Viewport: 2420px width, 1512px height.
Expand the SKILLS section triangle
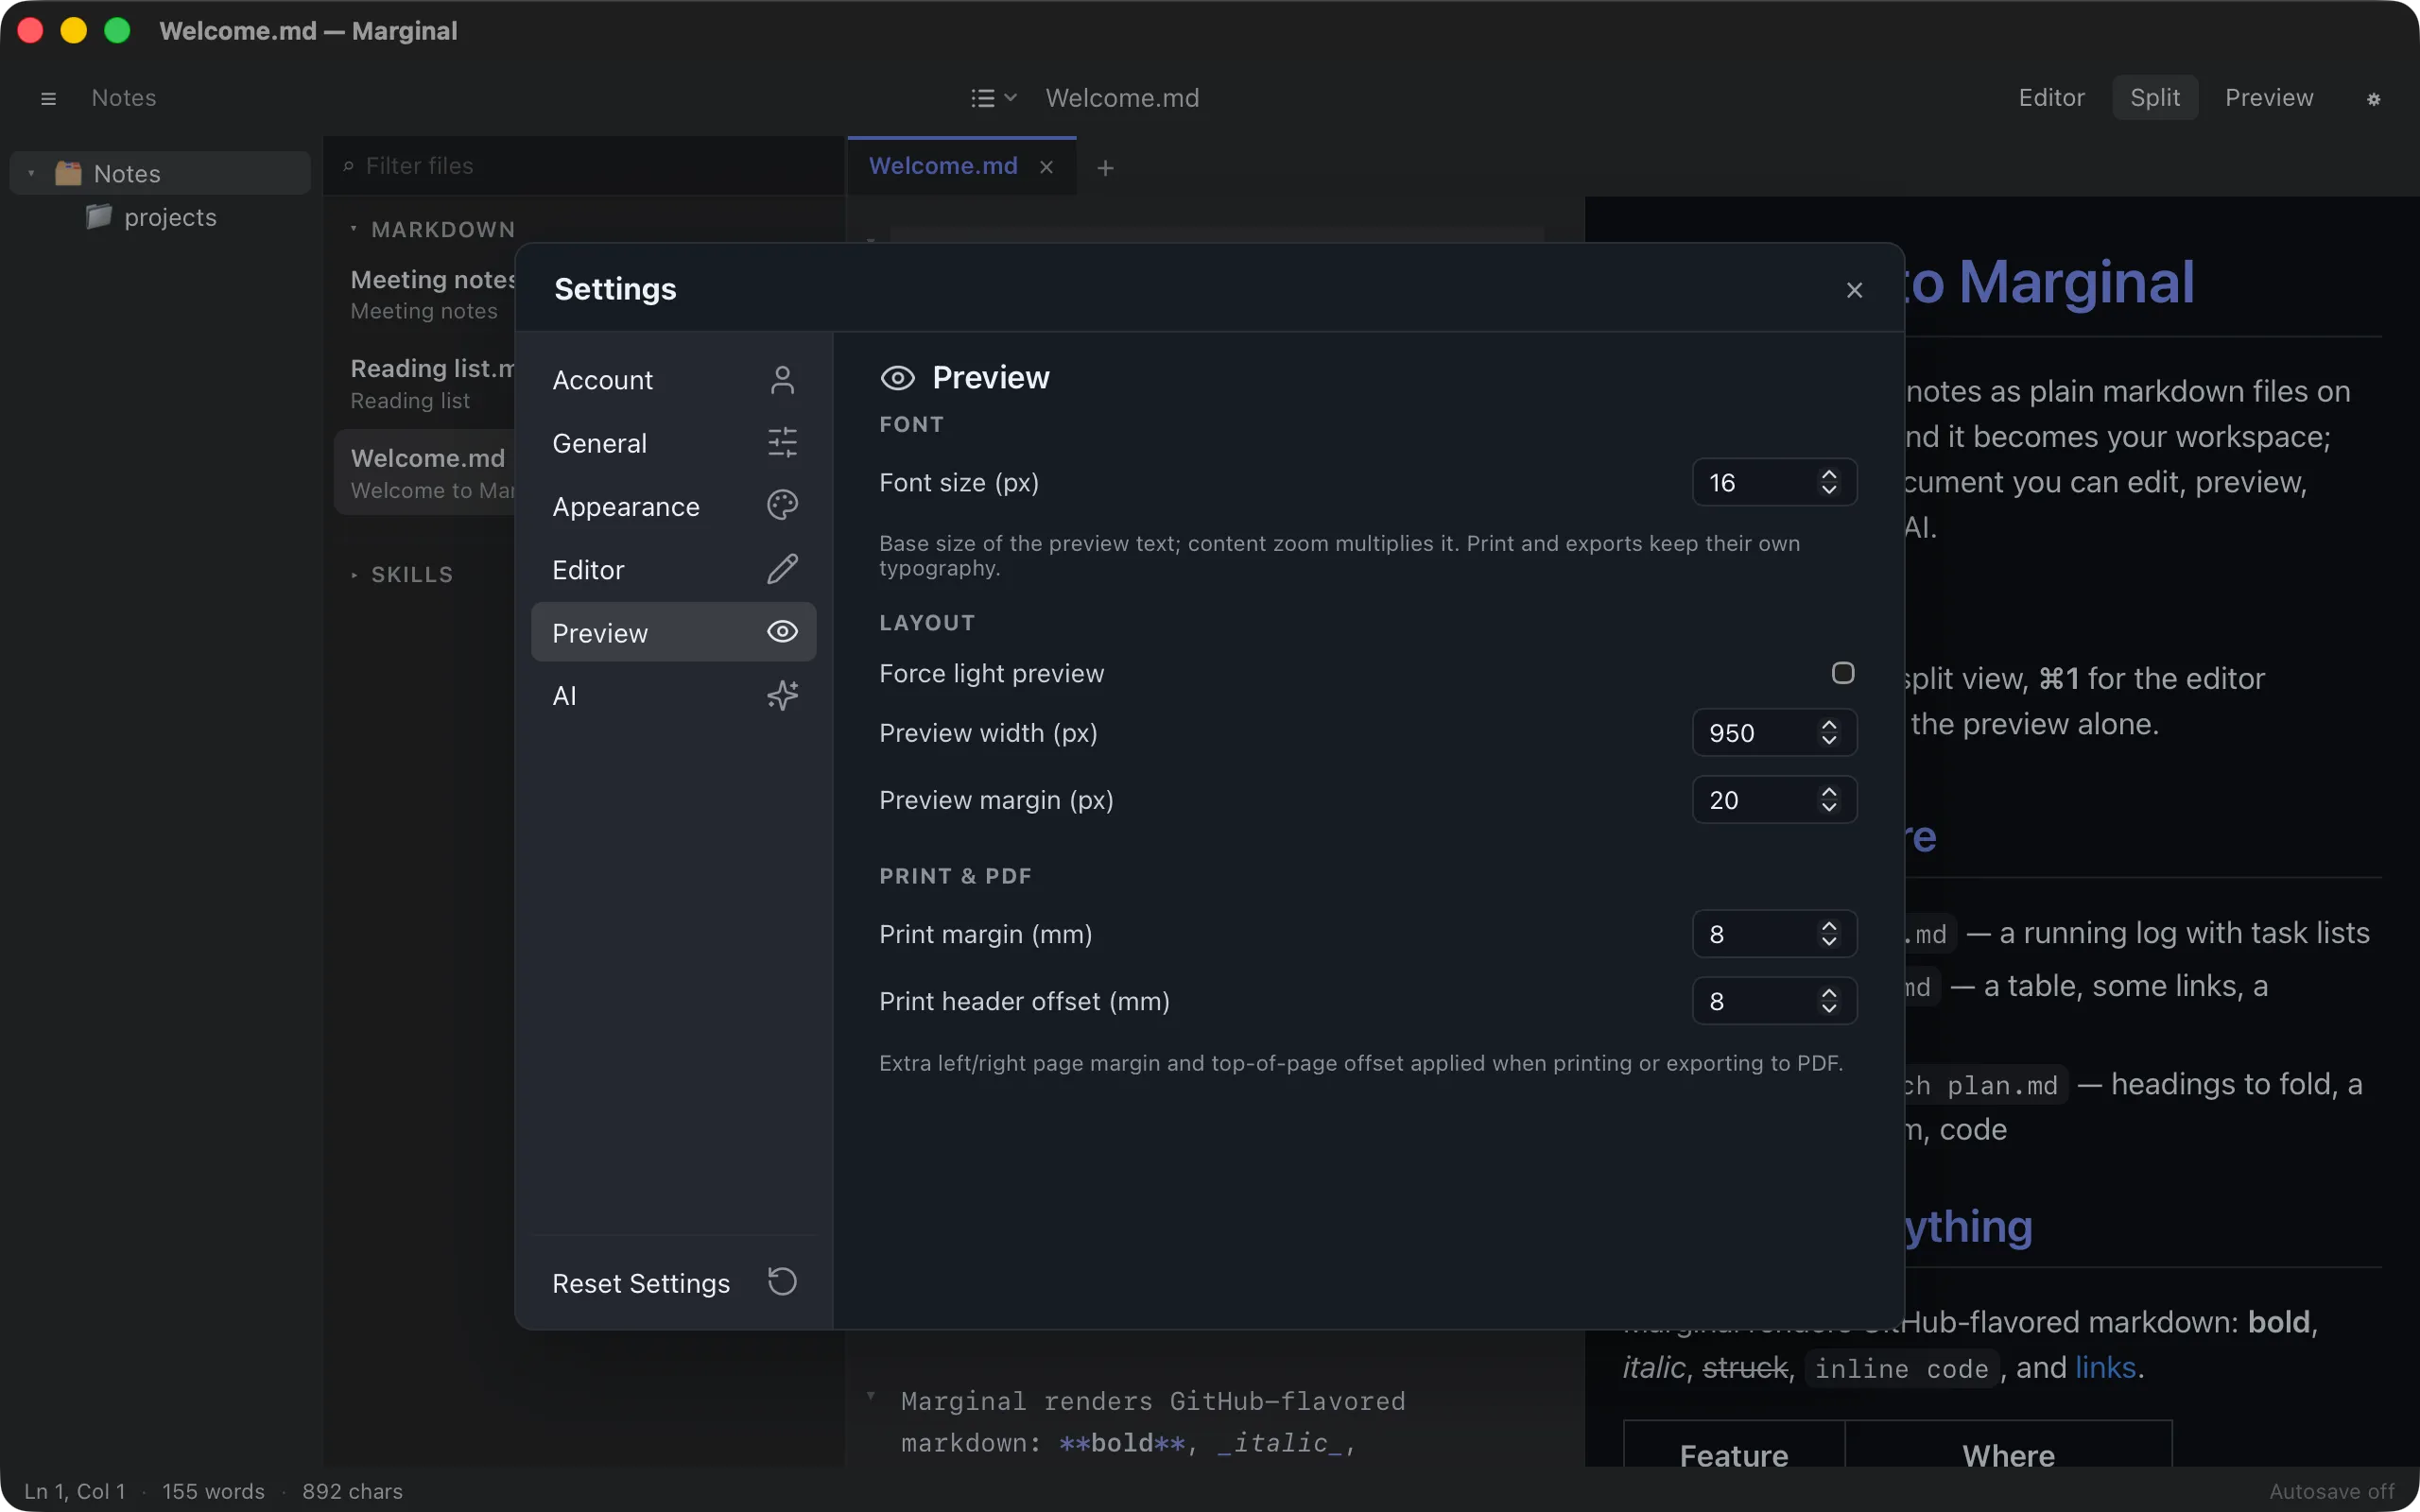(353, 575)
